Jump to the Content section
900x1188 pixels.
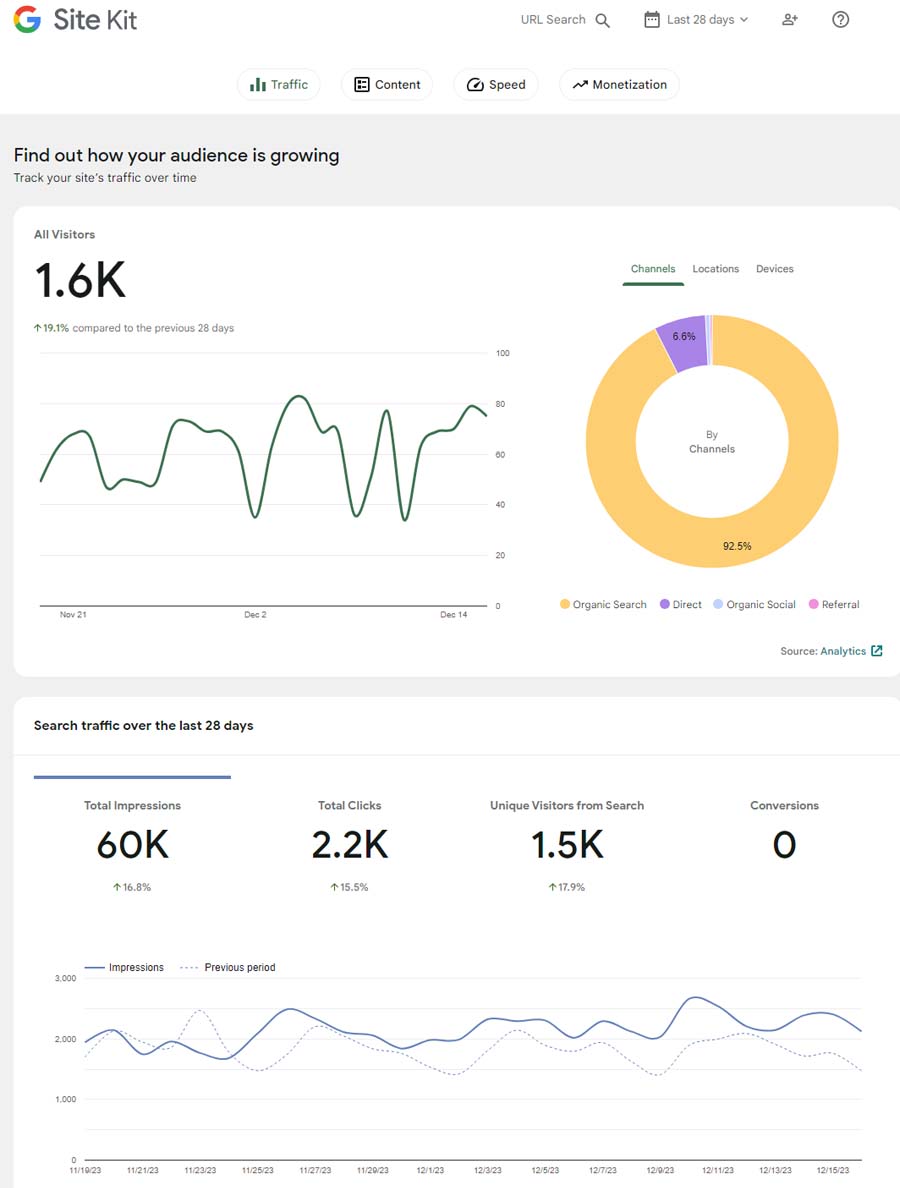[387, 85]
